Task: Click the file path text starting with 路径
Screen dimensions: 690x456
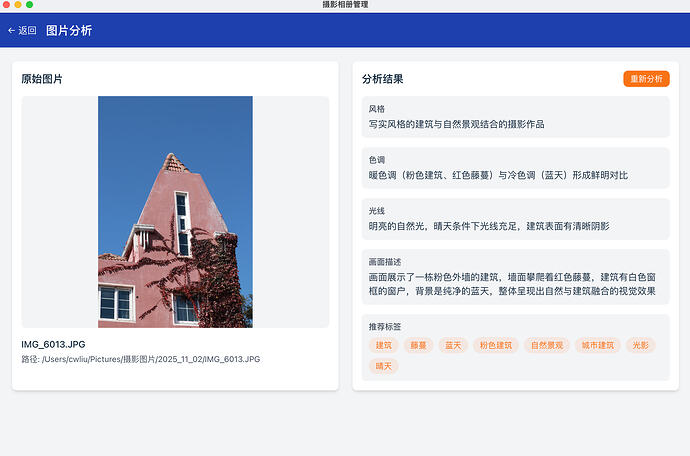Action: click(x=140, y=359)
